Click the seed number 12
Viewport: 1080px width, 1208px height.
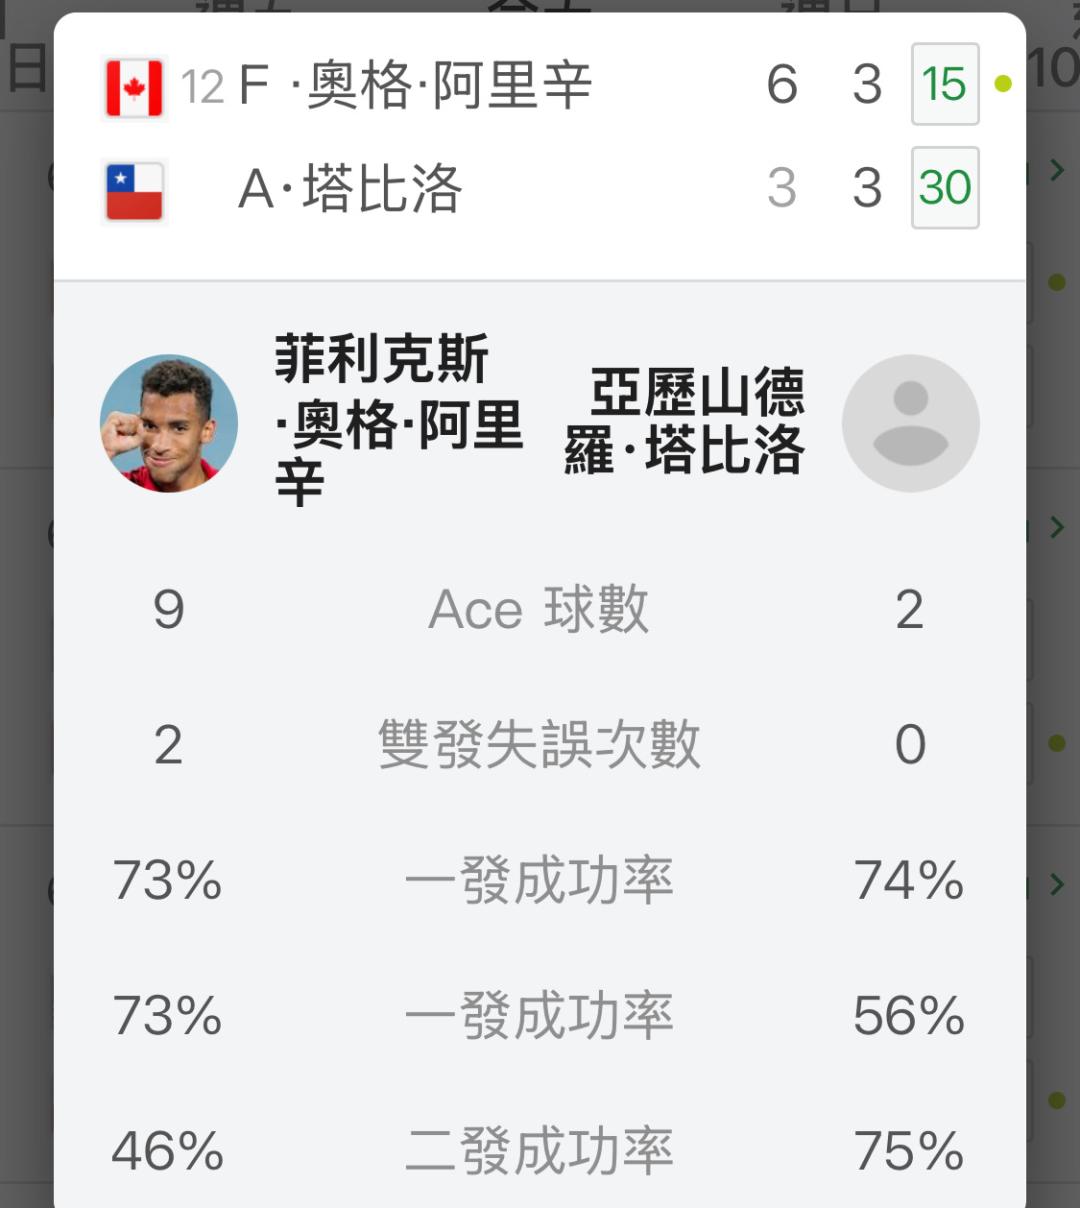click(202, 88)
